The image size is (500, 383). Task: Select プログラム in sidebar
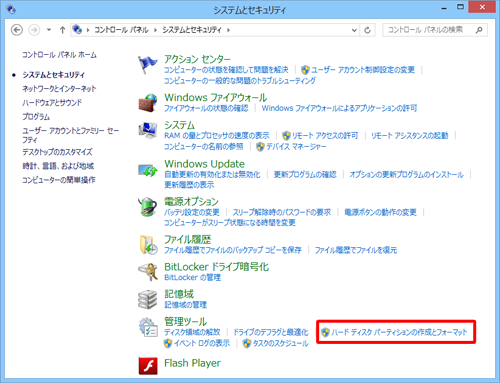click(36, 117)
